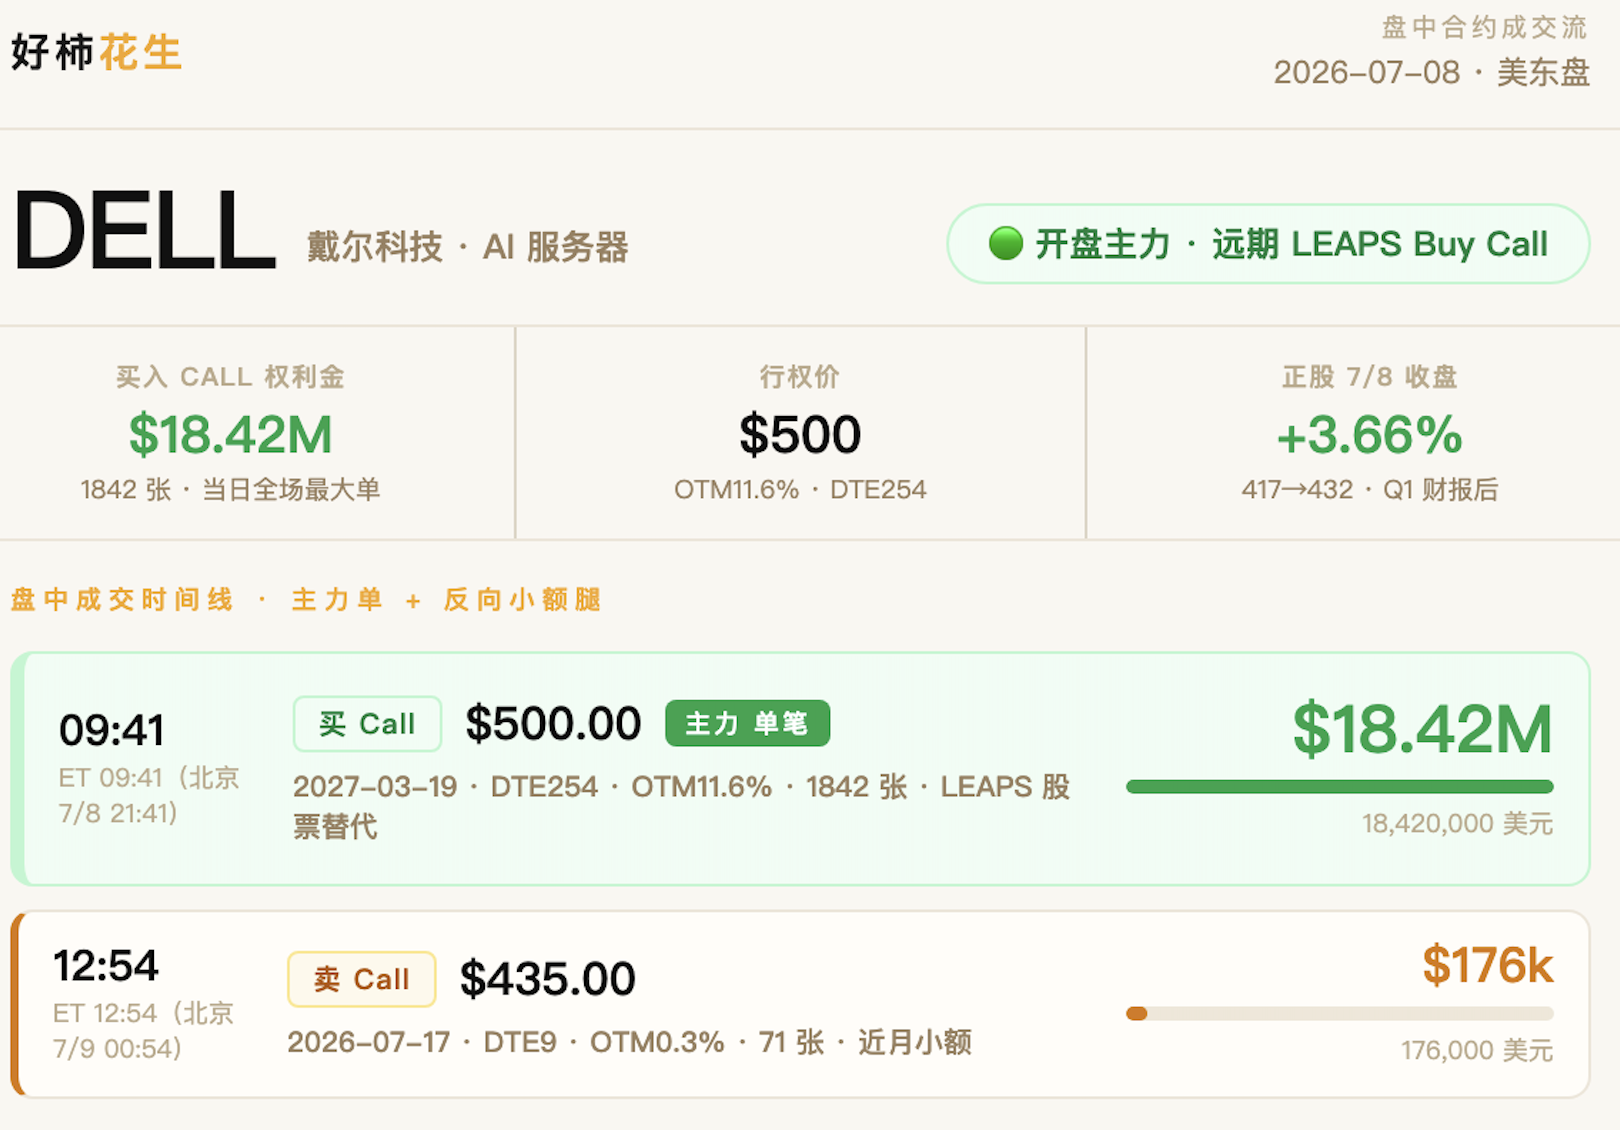Click OTM11.6% · DTE254 under strike price
The width and height of the screenshot is (1620, 1130).
coord(800,489)
